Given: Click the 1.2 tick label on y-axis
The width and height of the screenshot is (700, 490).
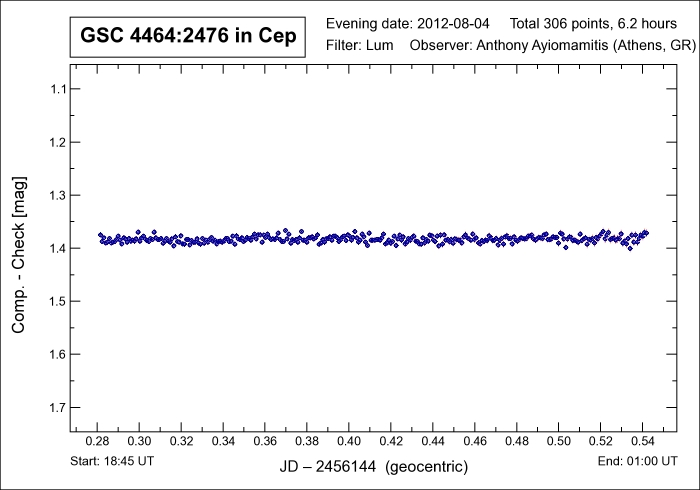Looking at the screenshot, I should click(x=57, y=142).
